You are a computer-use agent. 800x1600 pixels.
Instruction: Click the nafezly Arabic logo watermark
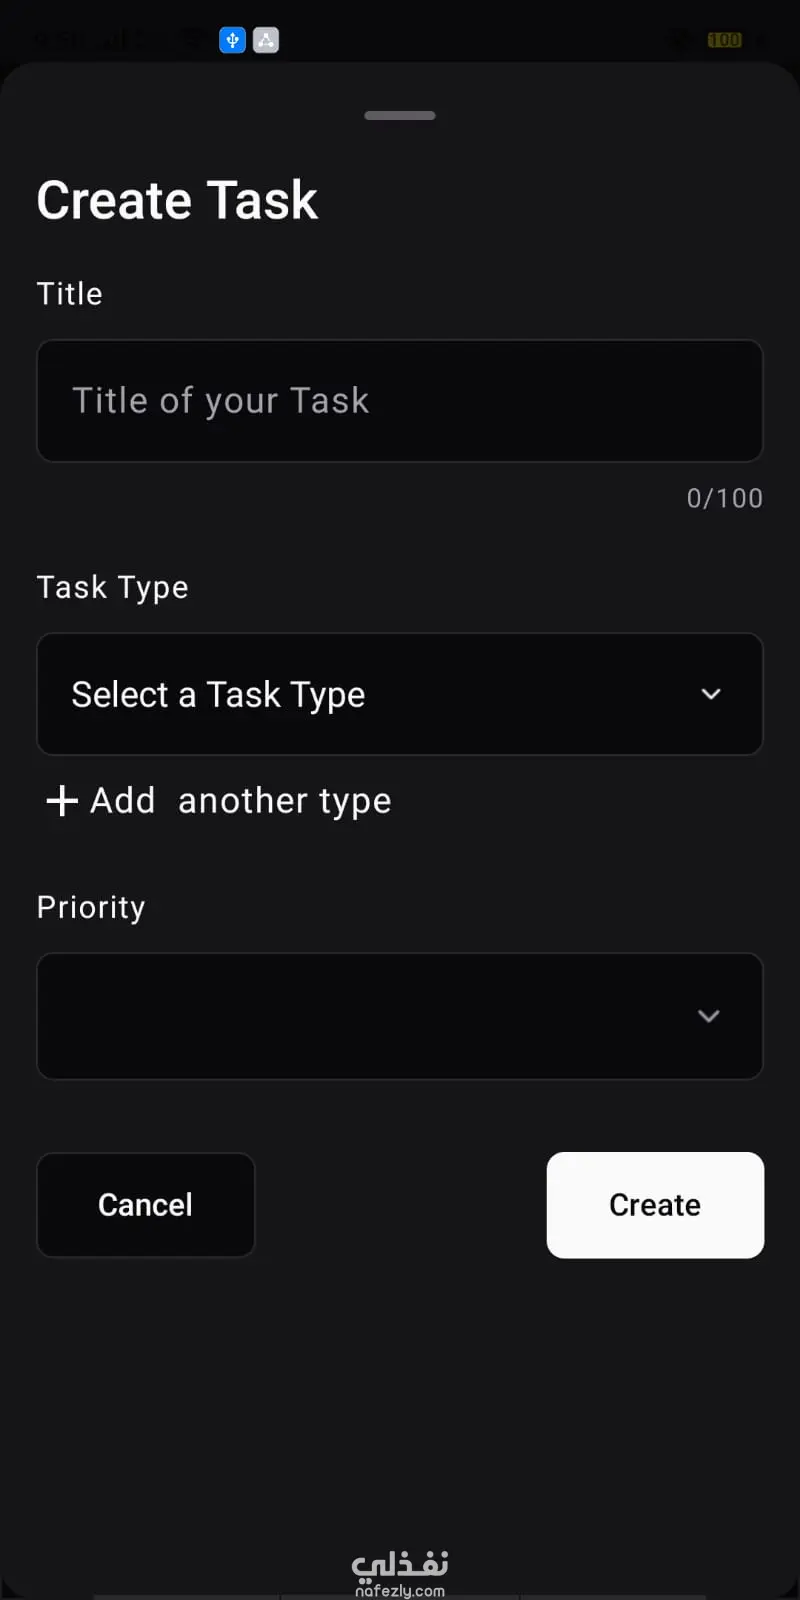point(400,1564)
